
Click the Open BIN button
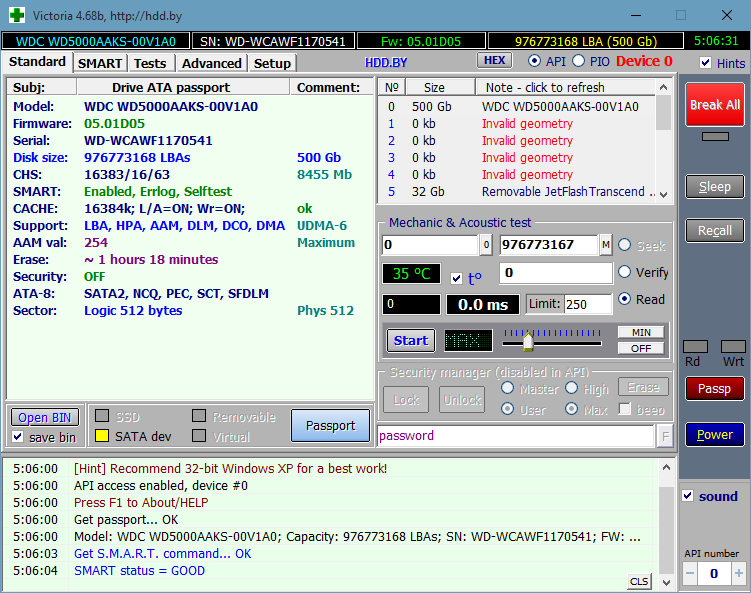coord(45,418)
